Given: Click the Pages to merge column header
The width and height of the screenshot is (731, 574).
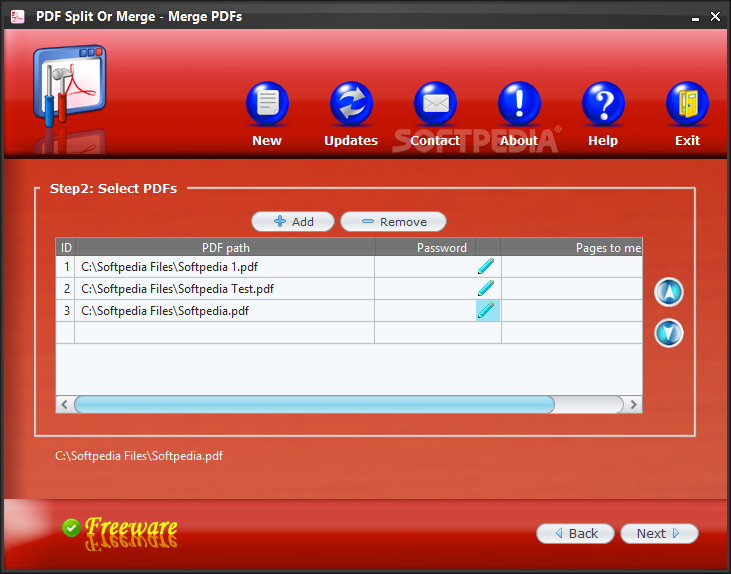Looking at the screenshot, I should [572, 248].
